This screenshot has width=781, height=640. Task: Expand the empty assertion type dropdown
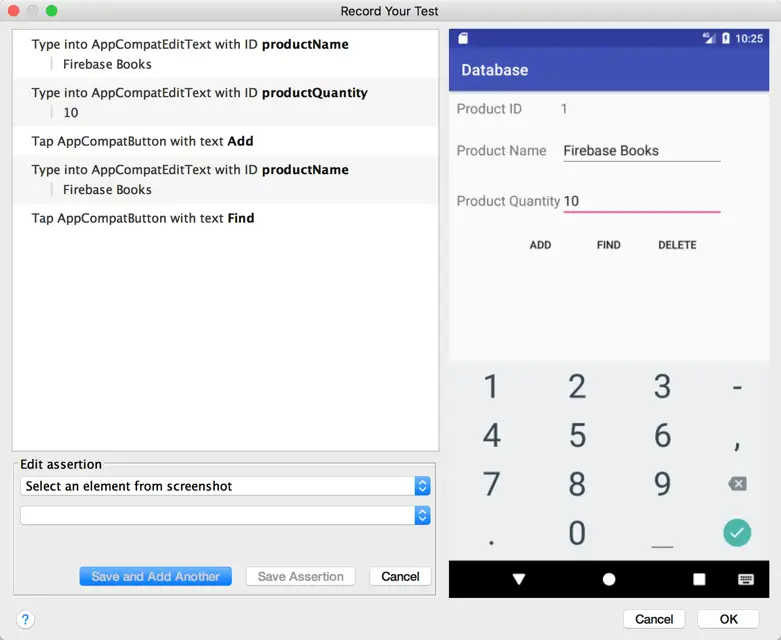point(226,515)
